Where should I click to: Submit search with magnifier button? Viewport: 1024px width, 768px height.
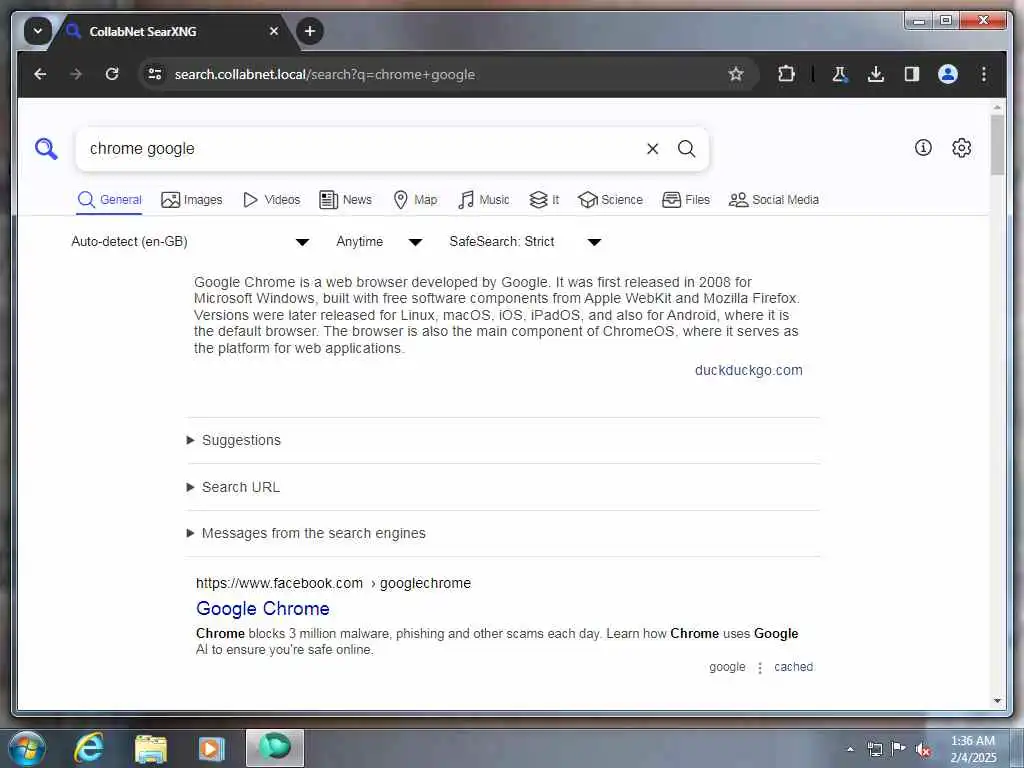pyautogui.click(x=686, y=149)
